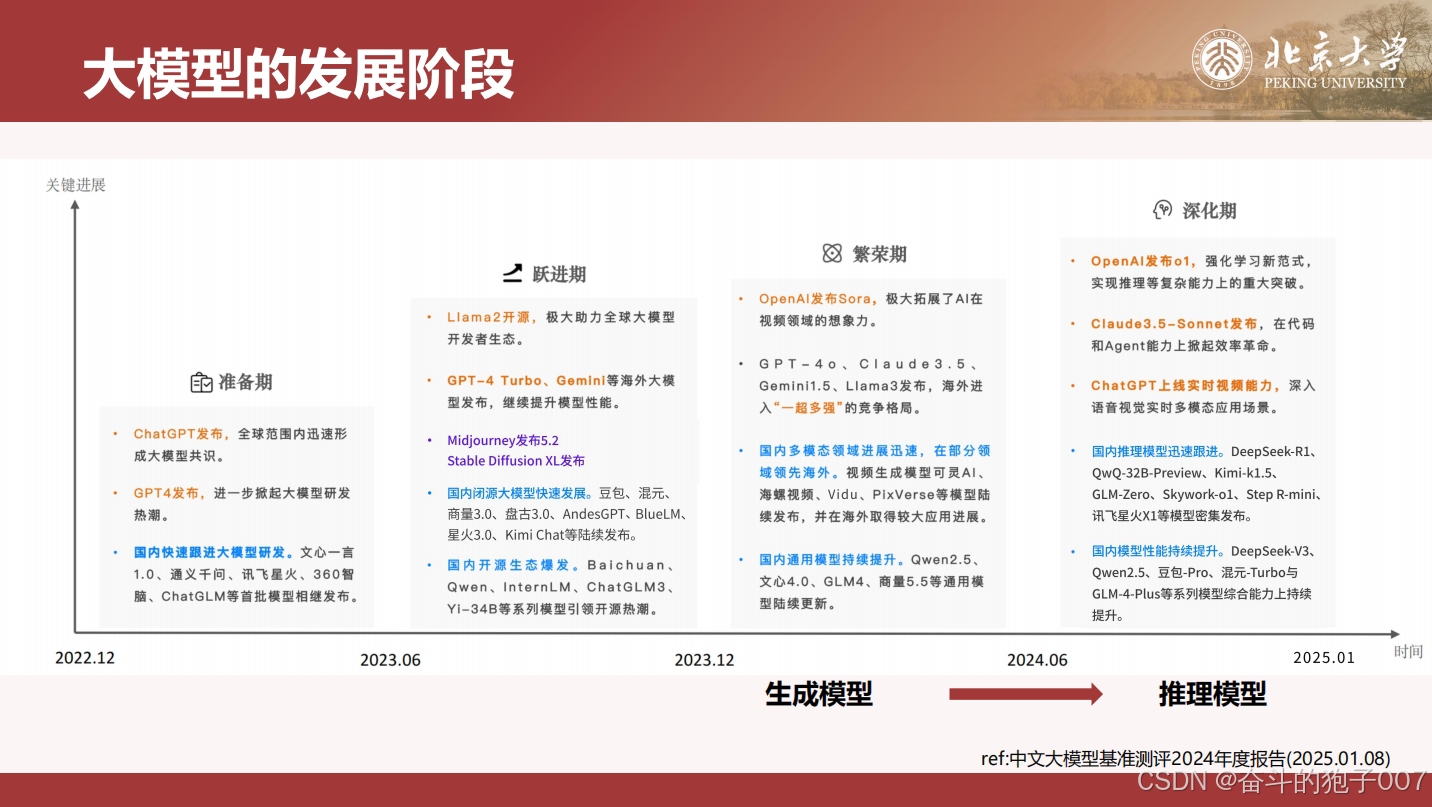Click the 深化期 stage heading

tap(1209, 211)
